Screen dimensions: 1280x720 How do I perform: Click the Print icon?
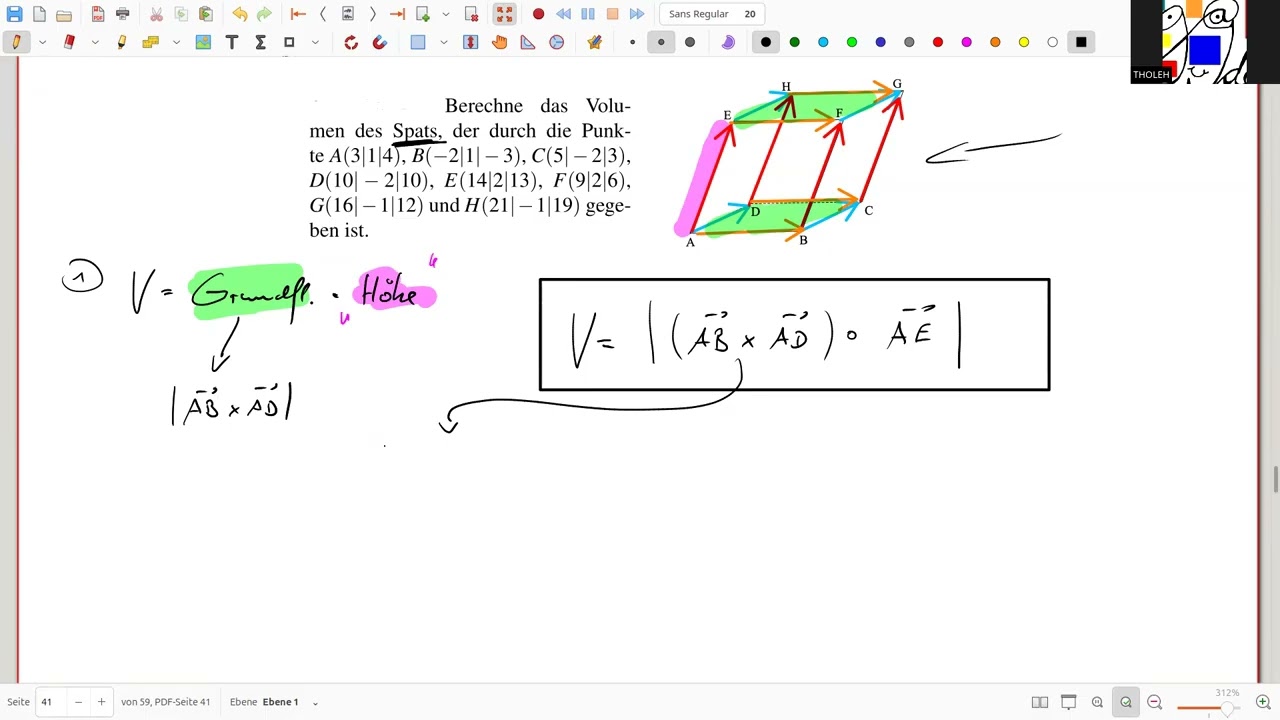tap(122, 14)
